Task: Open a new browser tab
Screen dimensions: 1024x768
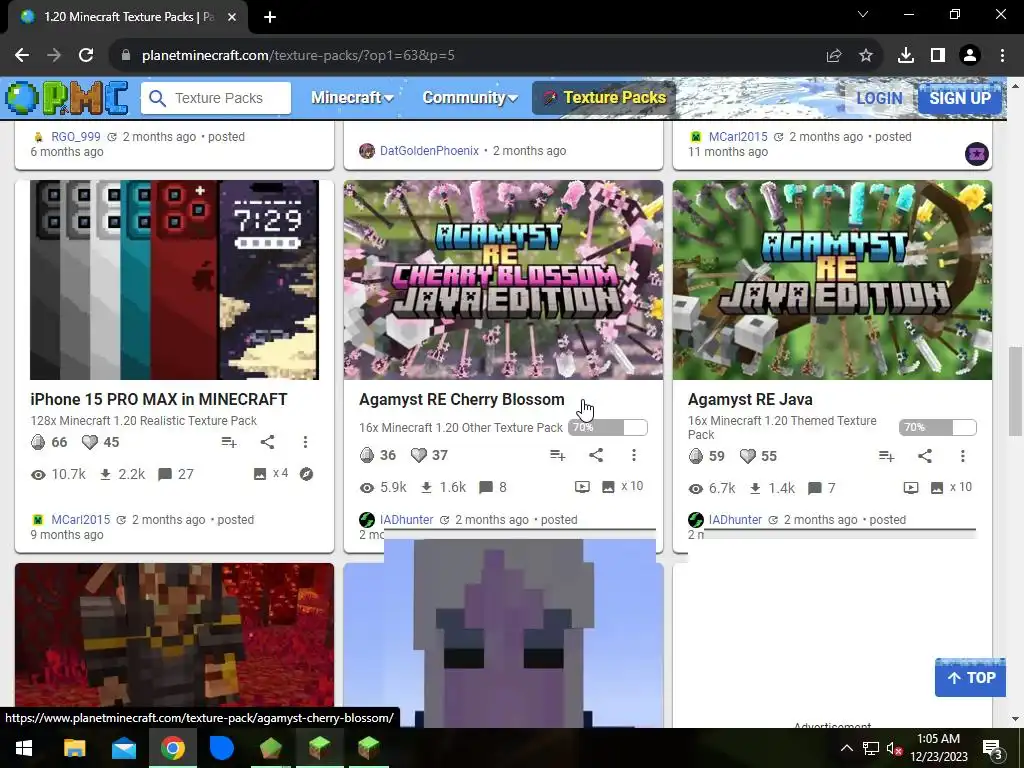Action: pos(270,17)
